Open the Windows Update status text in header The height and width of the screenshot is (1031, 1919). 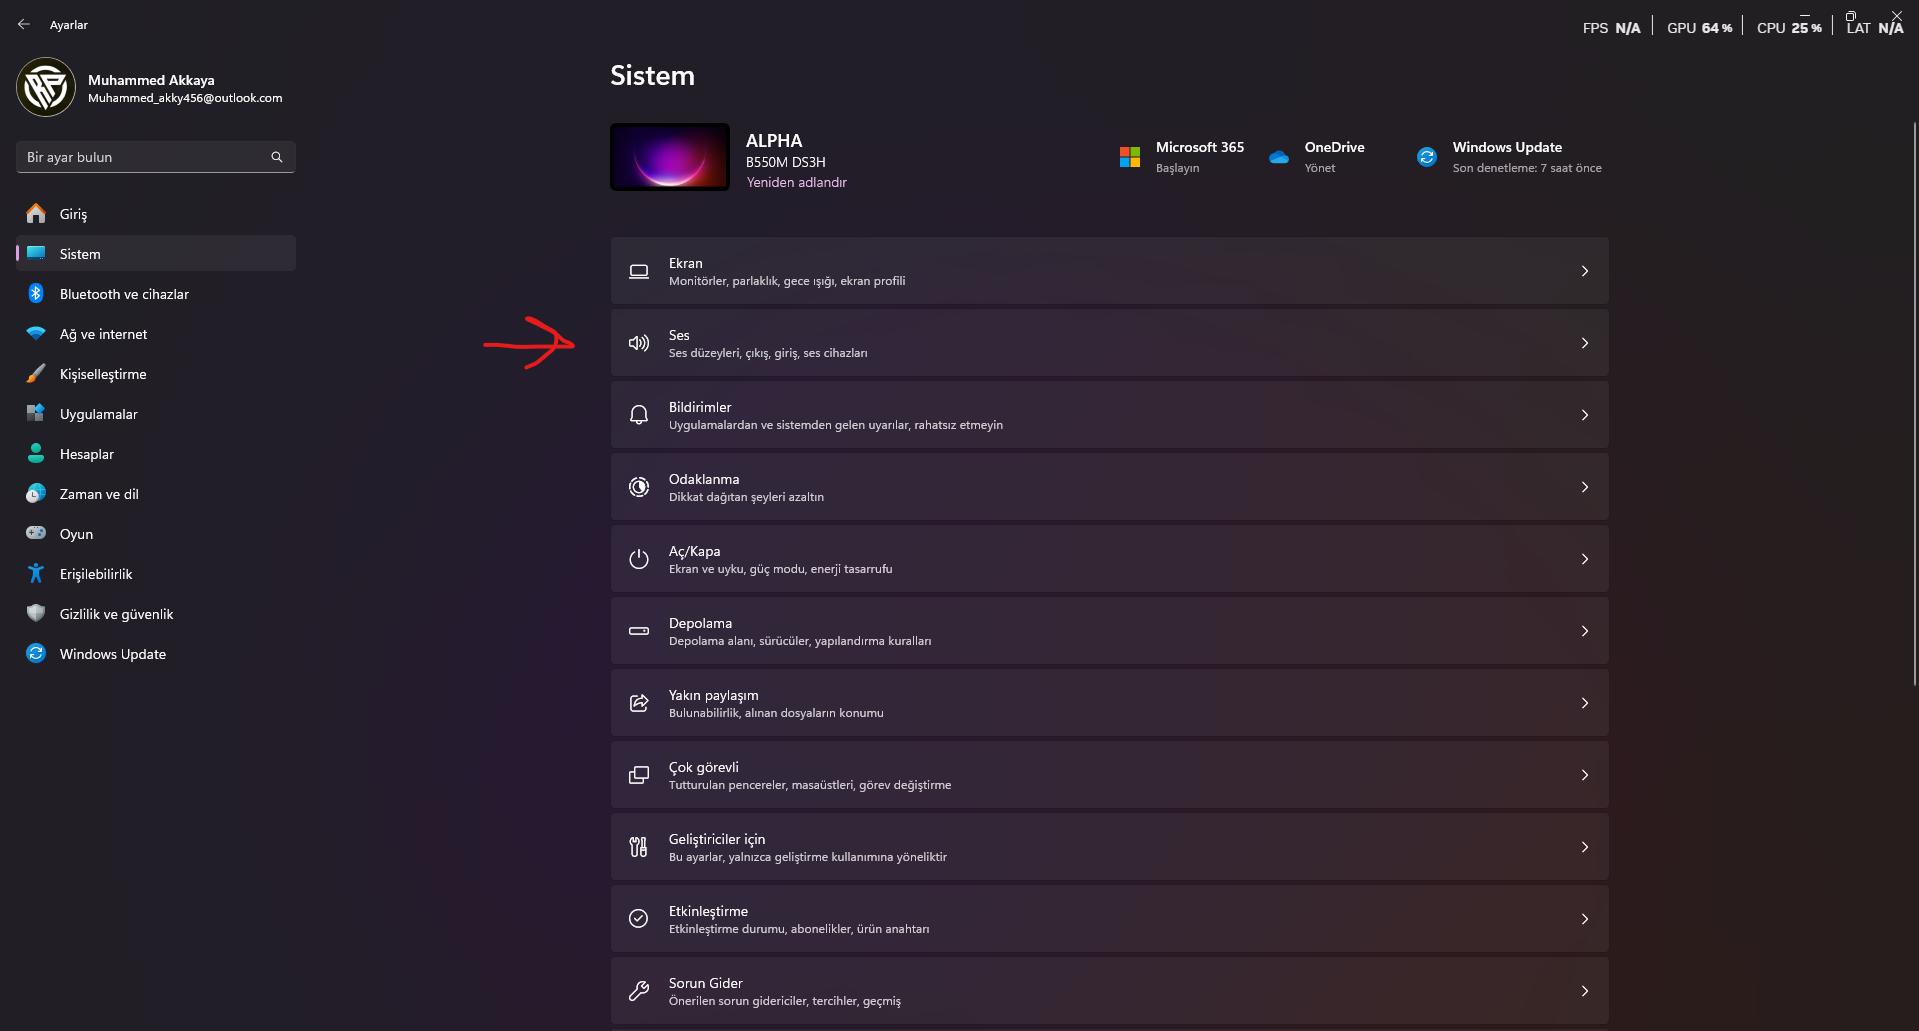point(1527,168)
